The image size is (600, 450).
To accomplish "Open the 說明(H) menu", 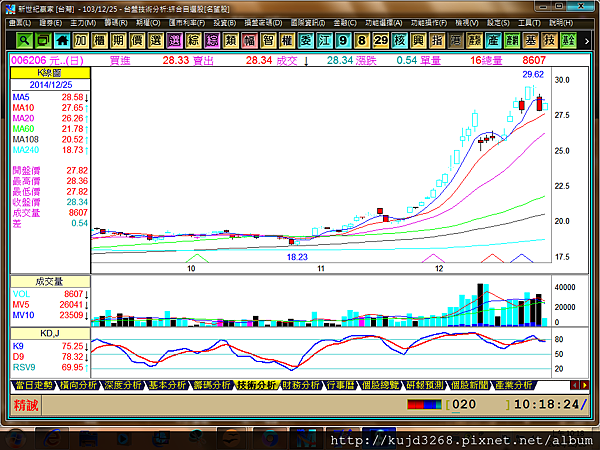I will (x=561, y=23).
